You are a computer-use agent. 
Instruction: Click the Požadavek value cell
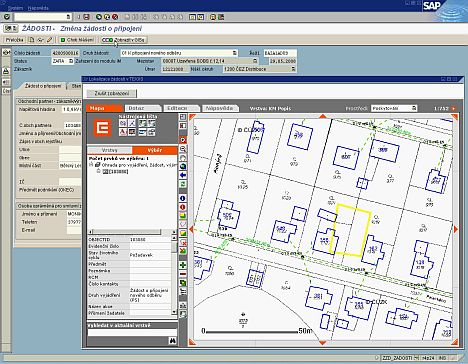[x=151, y=255]
